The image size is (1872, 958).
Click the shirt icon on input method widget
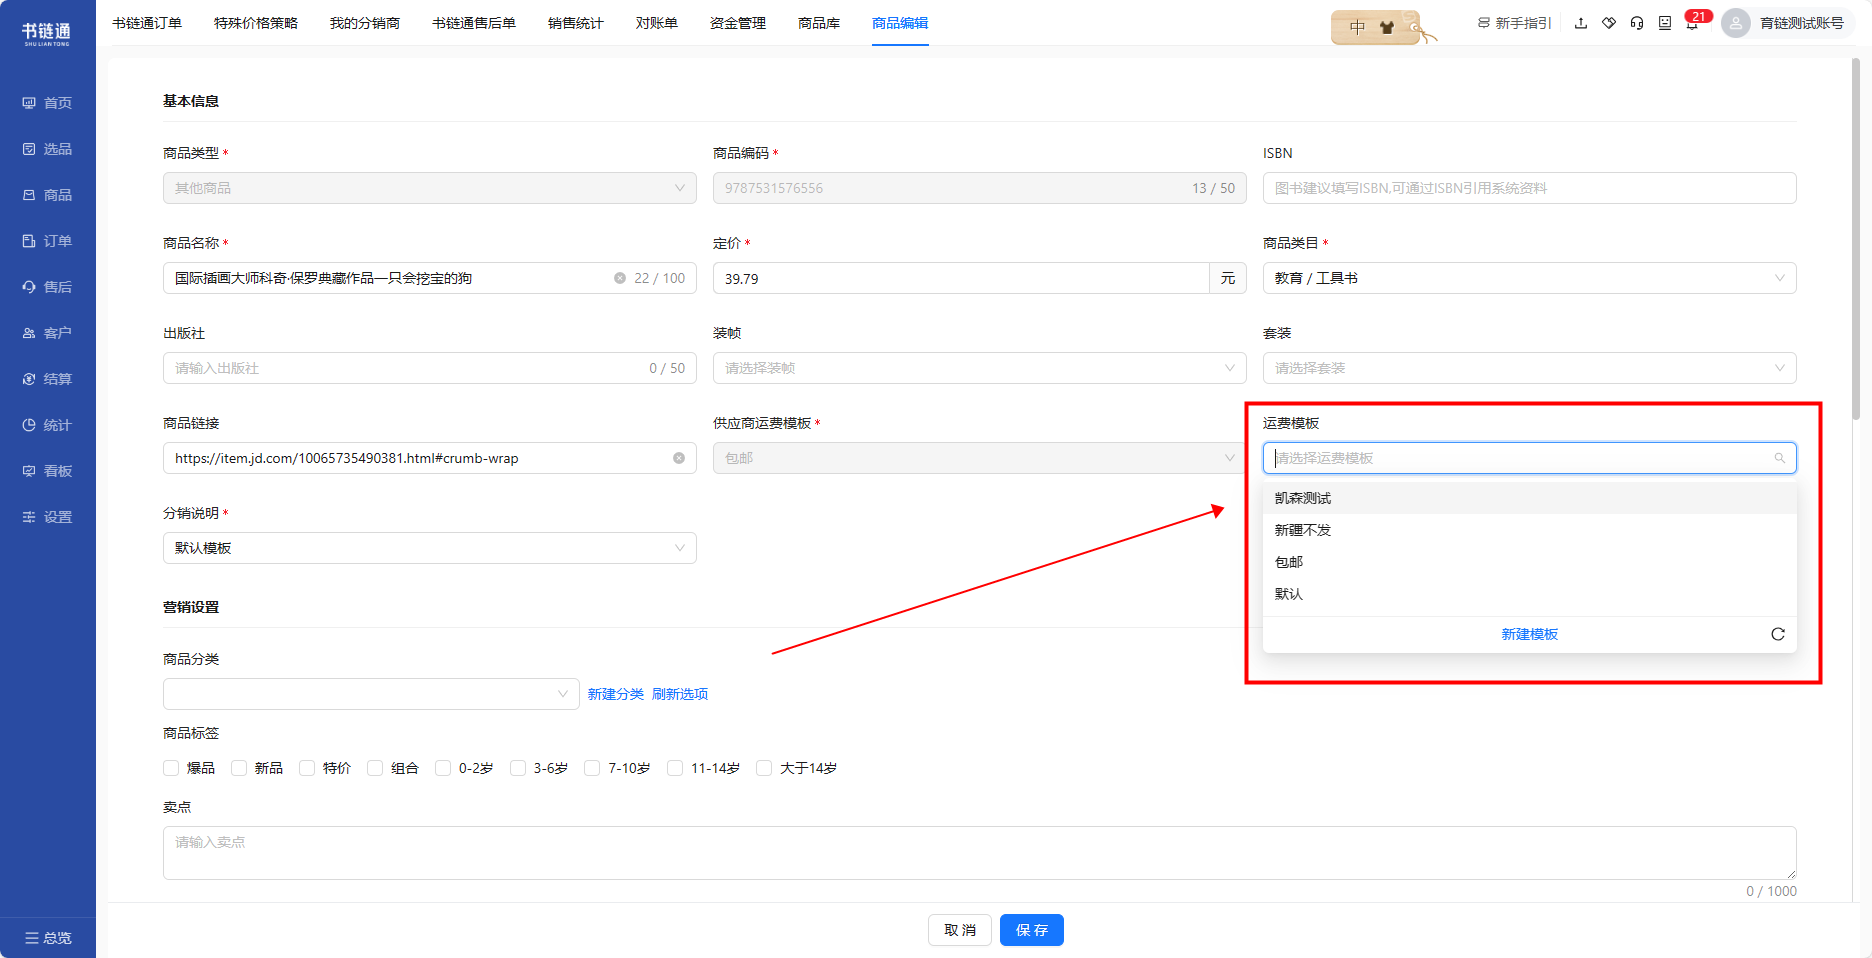1386,27
